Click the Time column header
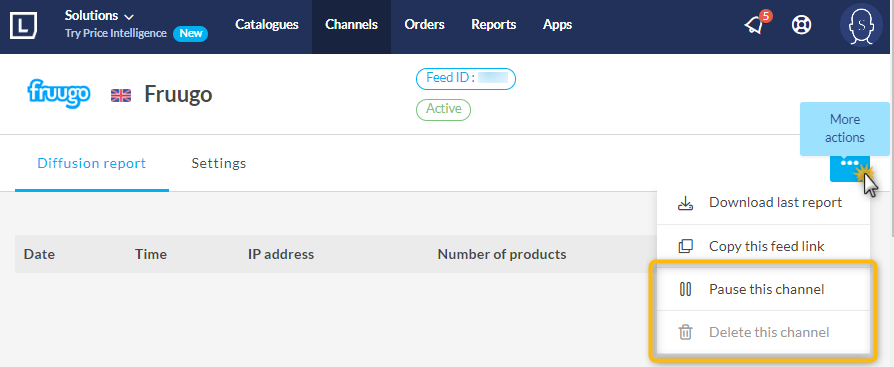 (151, 254)
